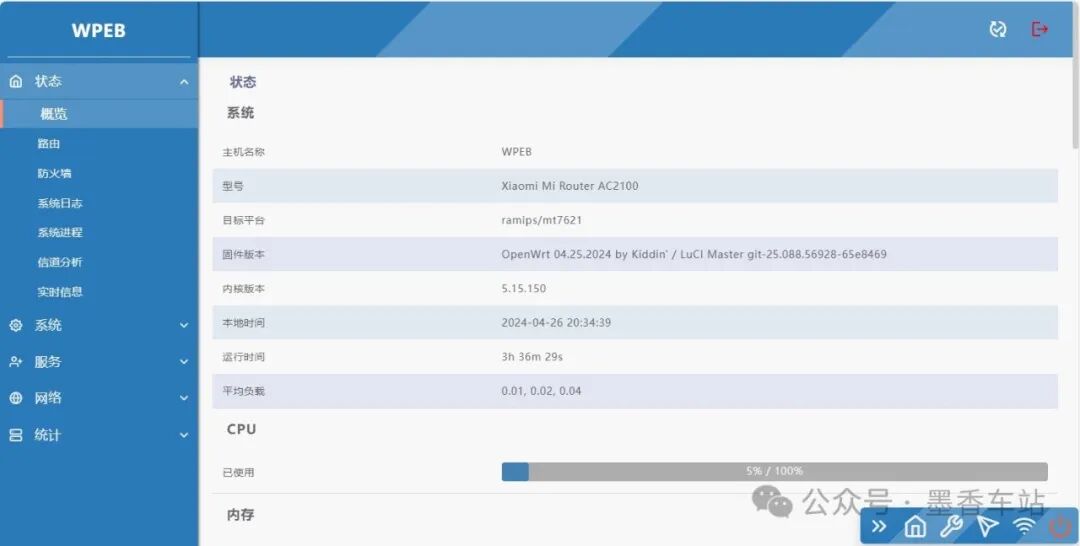This screenshot has height=546, width=1080.
Task: Click the 'ramips/mt7621' value
Action: [x=541, y=220]
